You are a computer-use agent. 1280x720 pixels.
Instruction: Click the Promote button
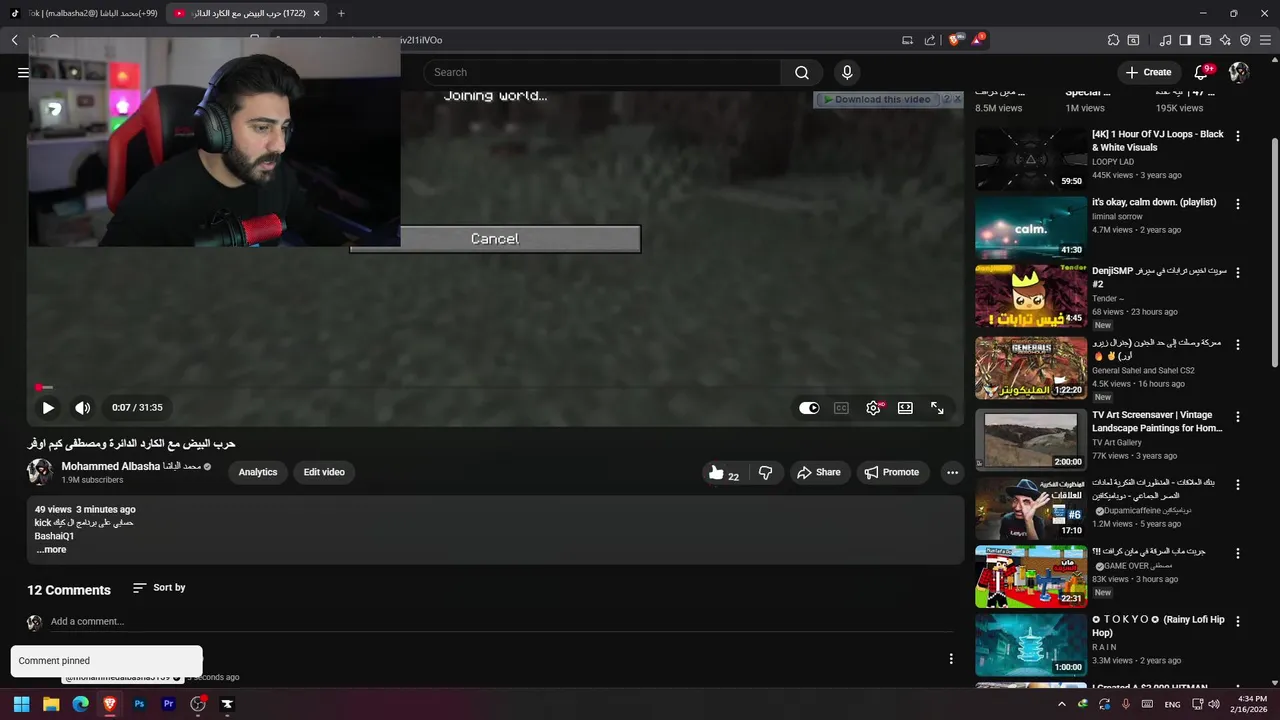(x=892, y=472)
